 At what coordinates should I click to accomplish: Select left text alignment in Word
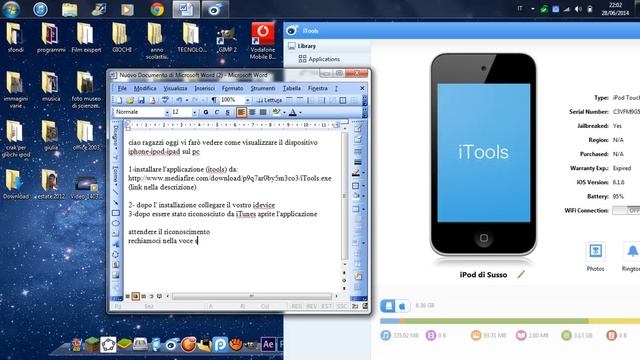click(241, 112)
